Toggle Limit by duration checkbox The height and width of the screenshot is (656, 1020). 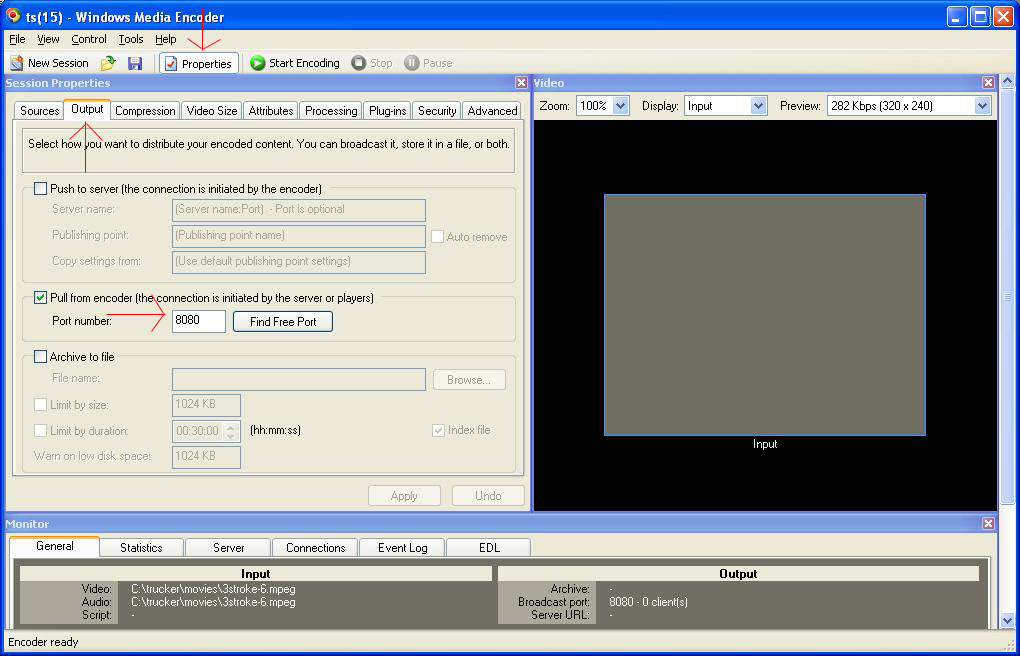click(40, 430)
